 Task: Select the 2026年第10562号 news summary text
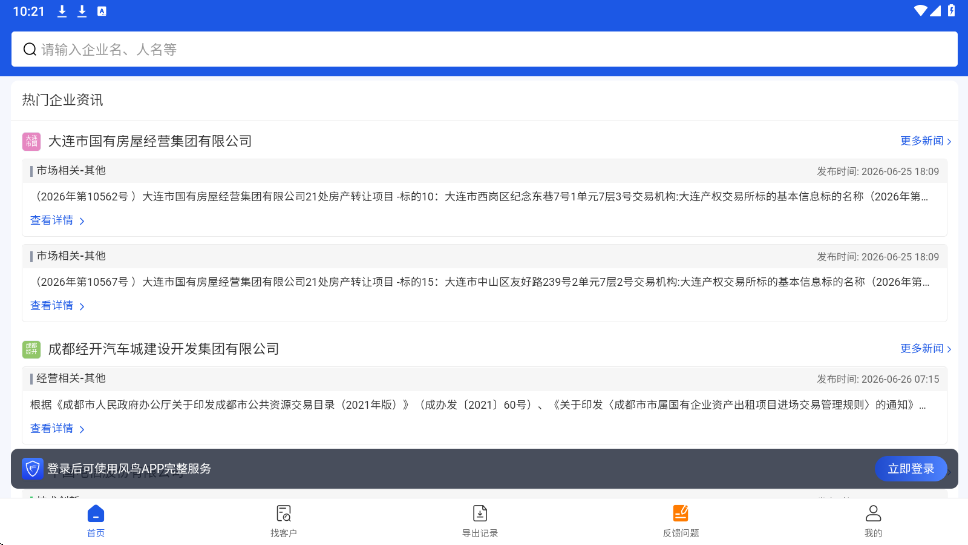(479, 196)
